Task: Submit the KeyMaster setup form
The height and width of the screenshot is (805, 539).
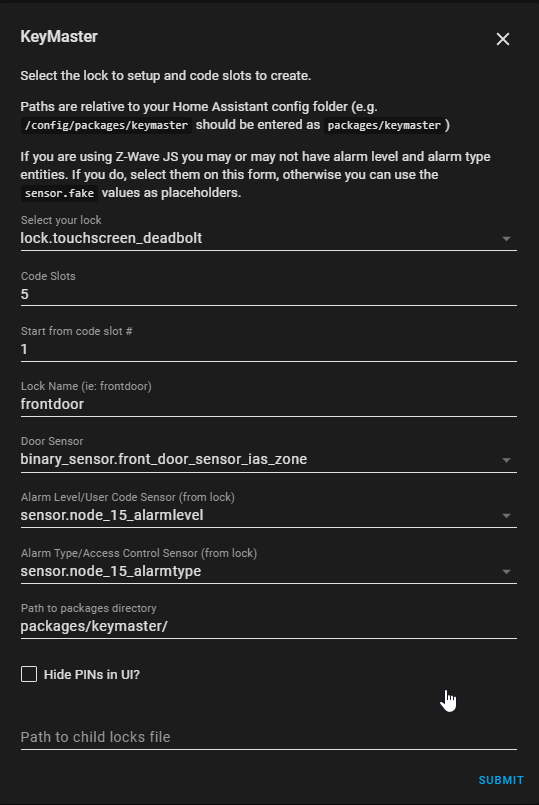Action: (x=501, y=780)
